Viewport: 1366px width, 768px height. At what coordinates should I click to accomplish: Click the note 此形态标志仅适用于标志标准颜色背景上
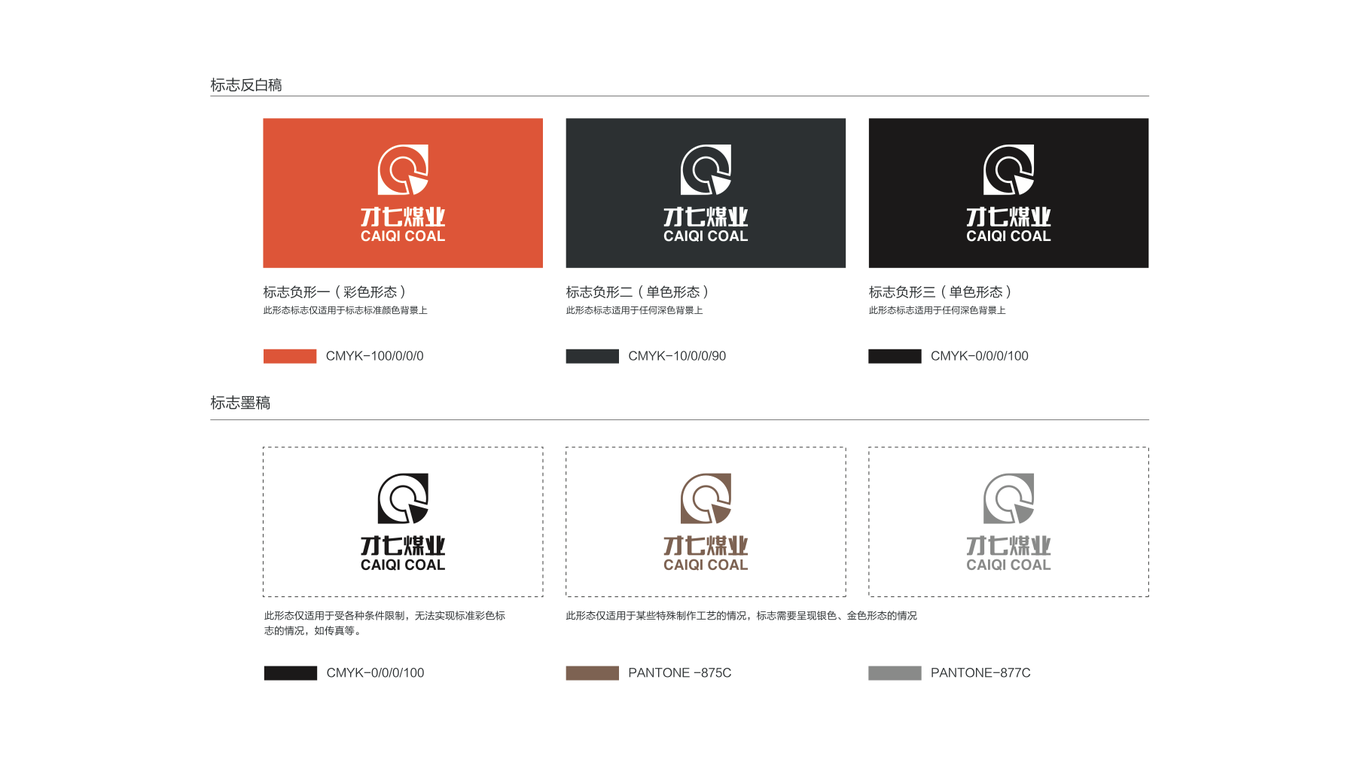(345, 311)
